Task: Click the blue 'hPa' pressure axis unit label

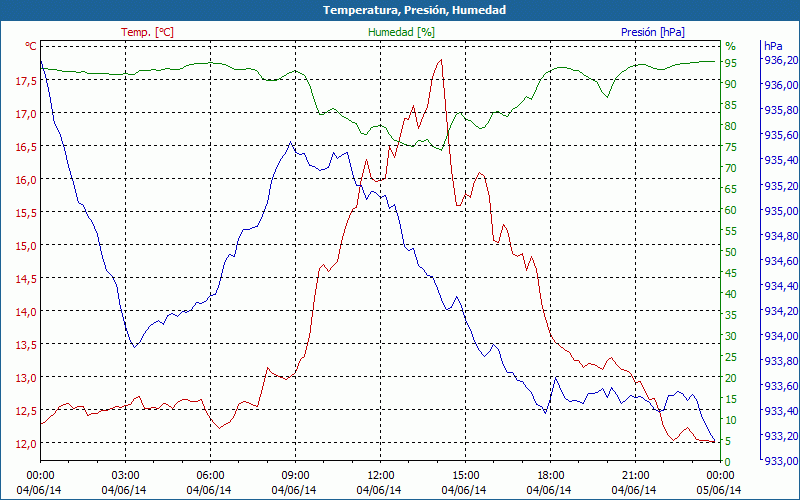Action: click(773, 46)
